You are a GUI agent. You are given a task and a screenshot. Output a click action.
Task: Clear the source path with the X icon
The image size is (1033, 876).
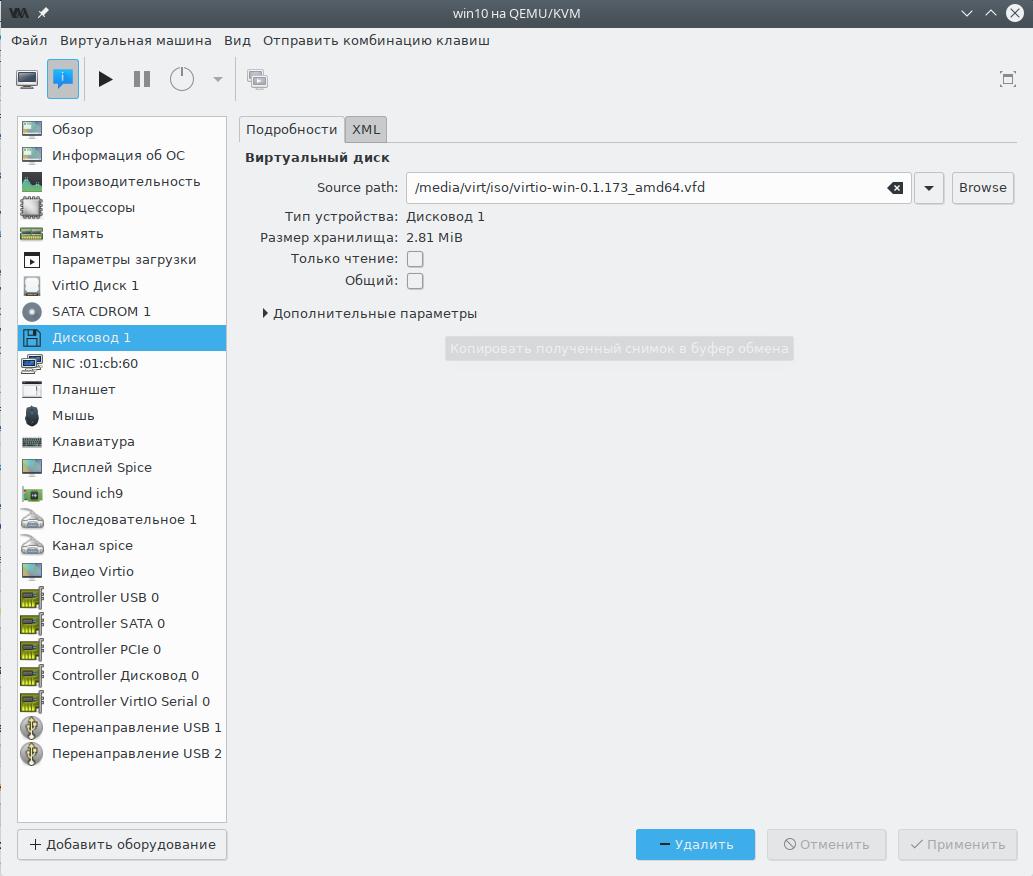coord(895,188)
